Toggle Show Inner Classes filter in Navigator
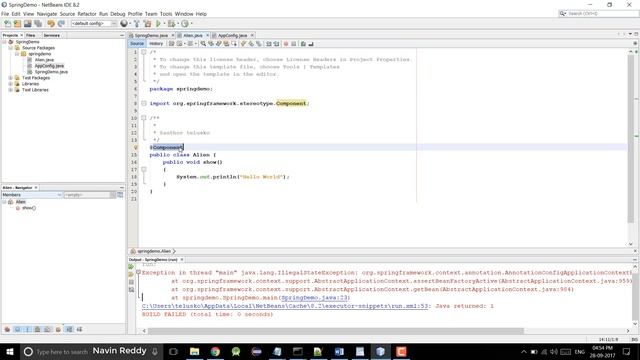The height and width of the screenshot is (360, 640). click(47, 329)
